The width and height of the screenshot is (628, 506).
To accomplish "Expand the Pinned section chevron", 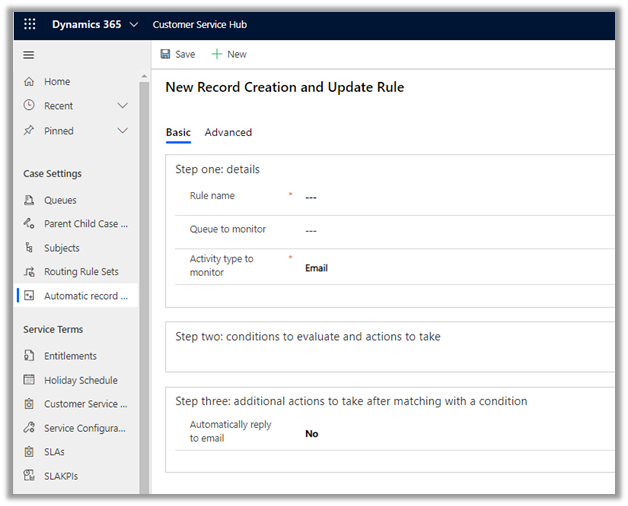I will coord(123,131).
